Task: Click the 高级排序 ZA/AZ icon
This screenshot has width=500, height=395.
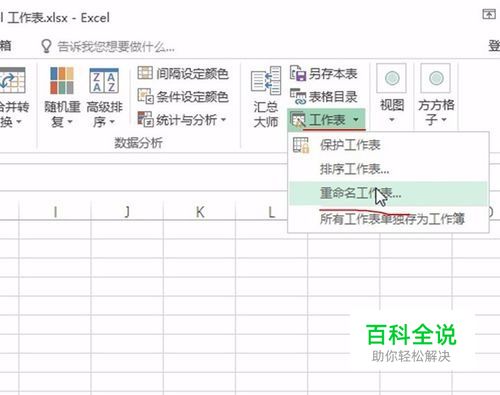Action: (104, 81)
